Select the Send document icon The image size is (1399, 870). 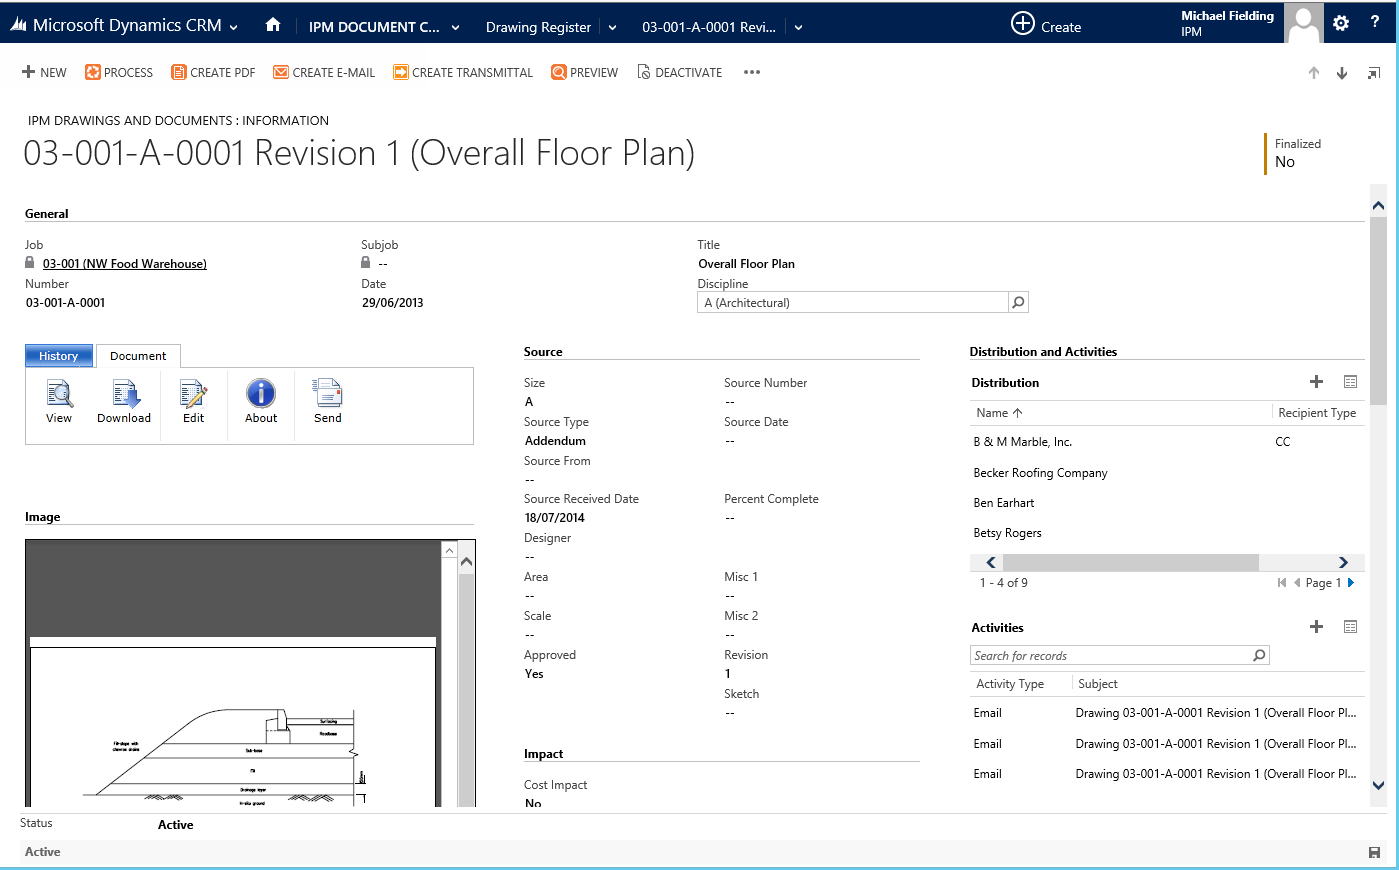(x=327, y=400)
